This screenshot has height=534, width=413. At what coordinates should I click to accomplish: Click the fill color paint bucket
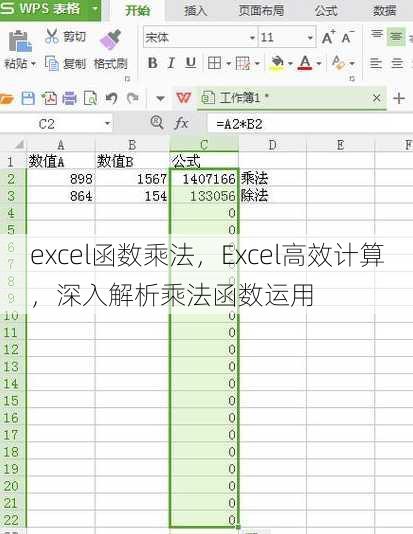point(277,63)
